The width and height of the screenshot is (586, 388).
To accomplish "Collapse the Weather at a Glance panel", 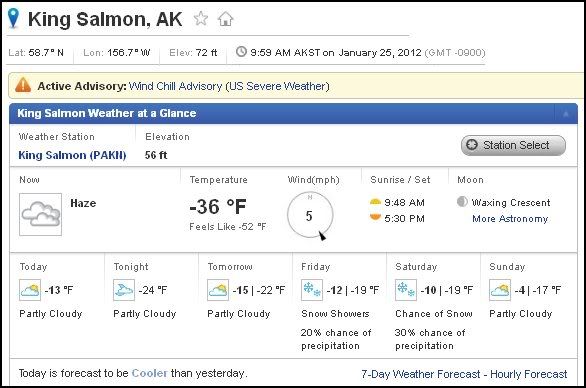I will (566, 113).
